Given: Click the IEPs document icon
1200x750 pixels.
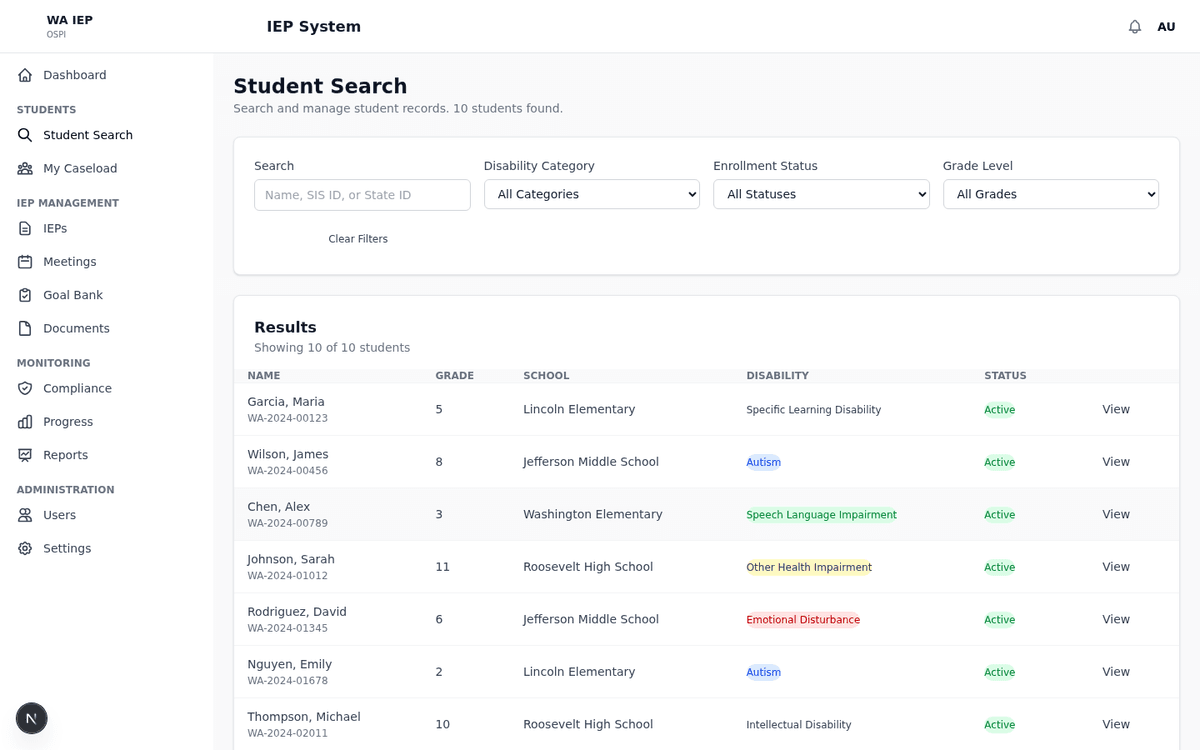Looking at the screenshot, I should point(24,228).
